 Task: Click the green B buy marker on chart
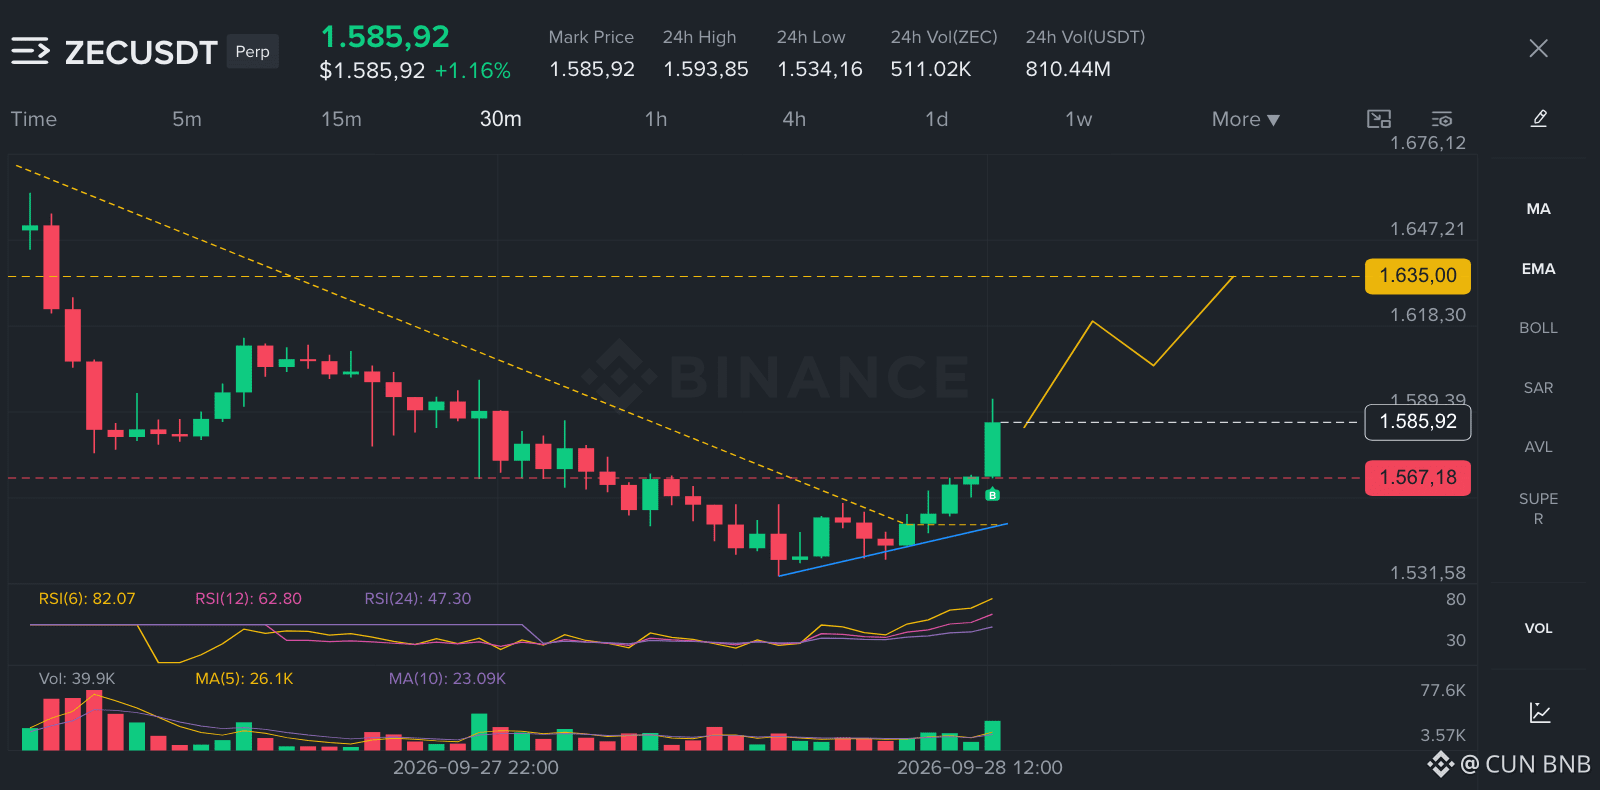pos(992,495)
